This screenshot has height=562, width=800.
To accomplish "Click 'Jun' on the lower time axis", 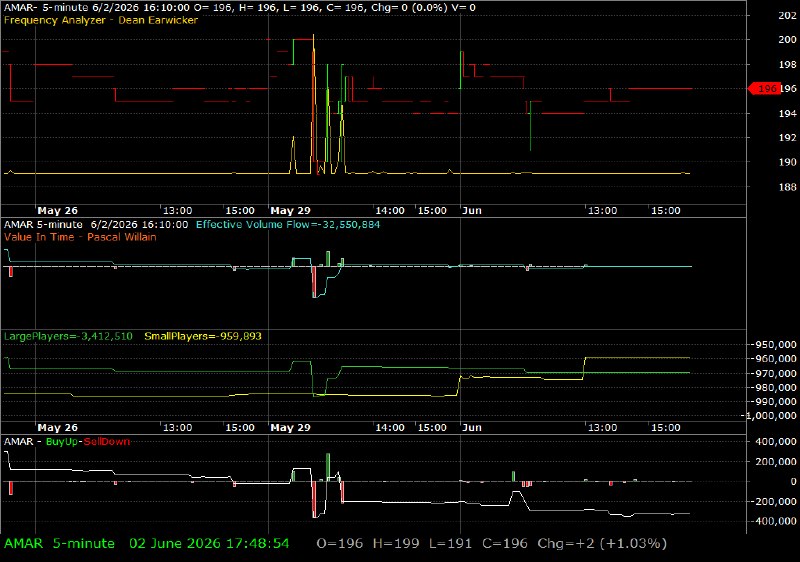I will coord(472,427).
